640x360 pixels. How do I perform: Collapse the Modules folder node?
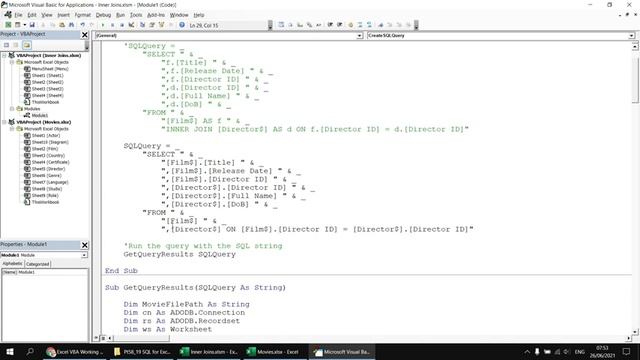coord(12,109)
